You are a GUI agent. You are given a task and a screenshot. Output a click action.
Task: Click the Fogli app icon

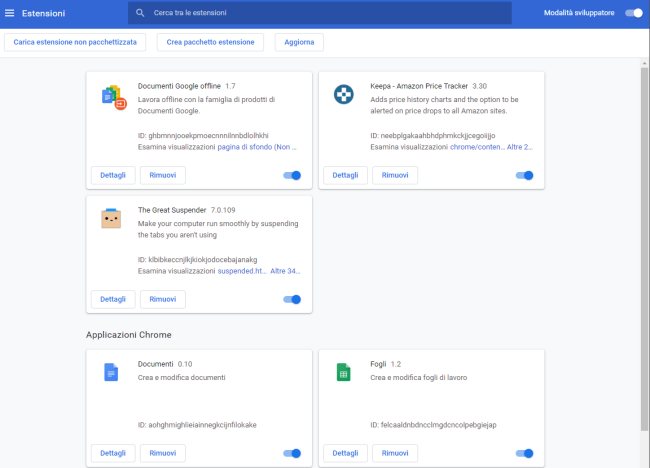coord(344,372)
